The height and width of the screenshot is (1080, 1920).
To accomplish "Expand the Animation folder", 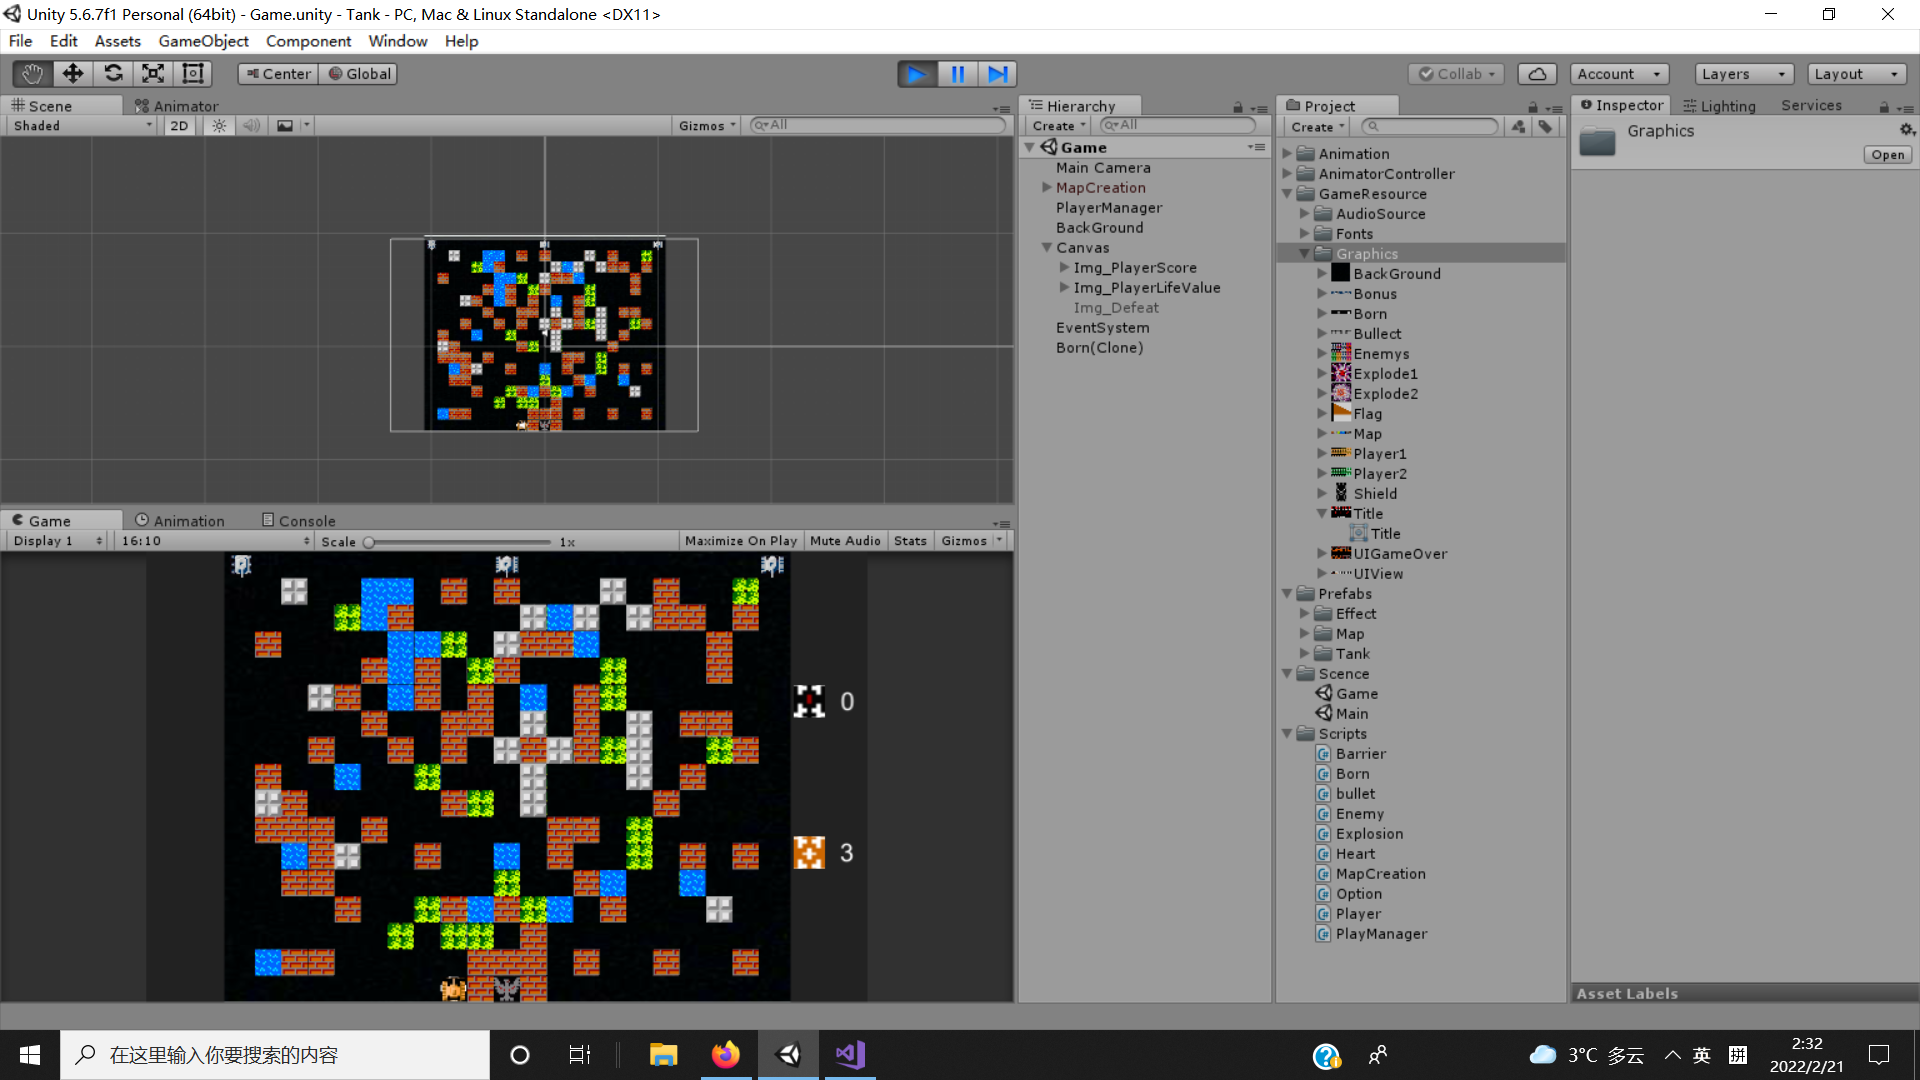I will 1287,153.
